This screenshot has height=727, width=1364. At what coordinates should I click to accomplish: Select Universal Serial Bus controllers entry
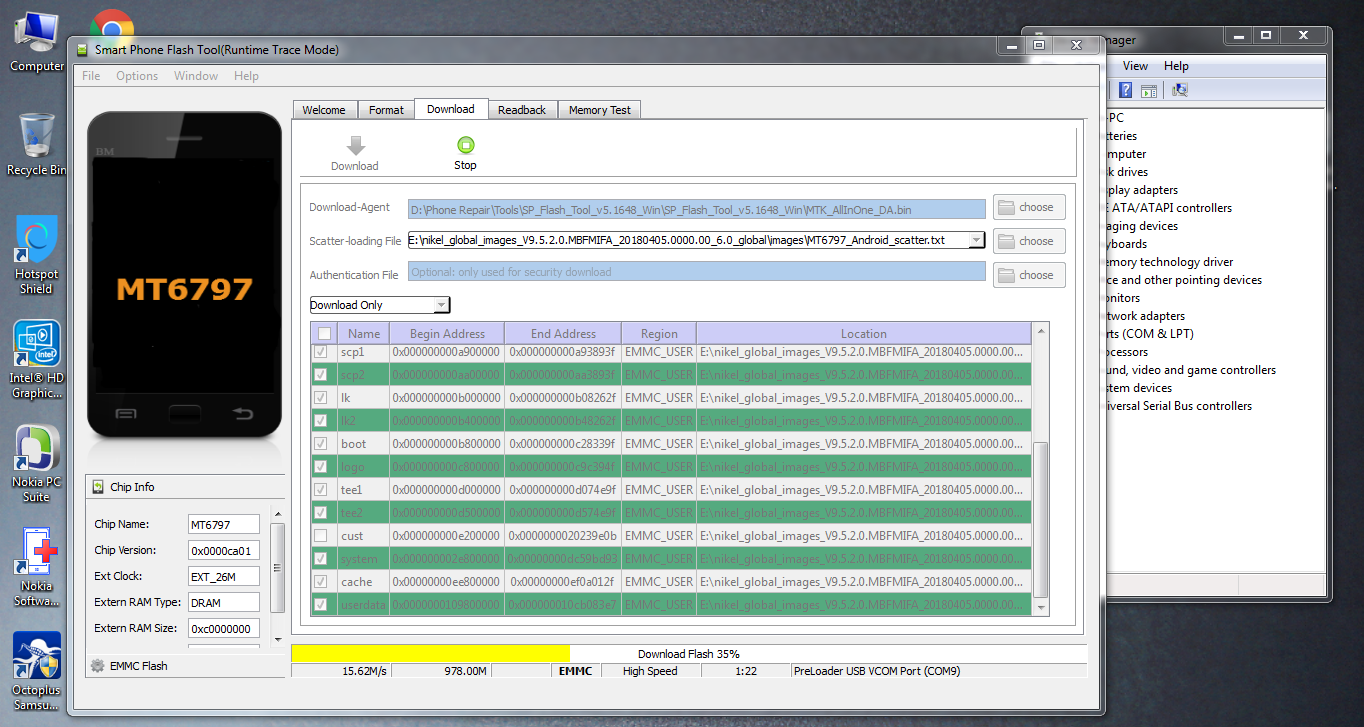point(1178,406)
